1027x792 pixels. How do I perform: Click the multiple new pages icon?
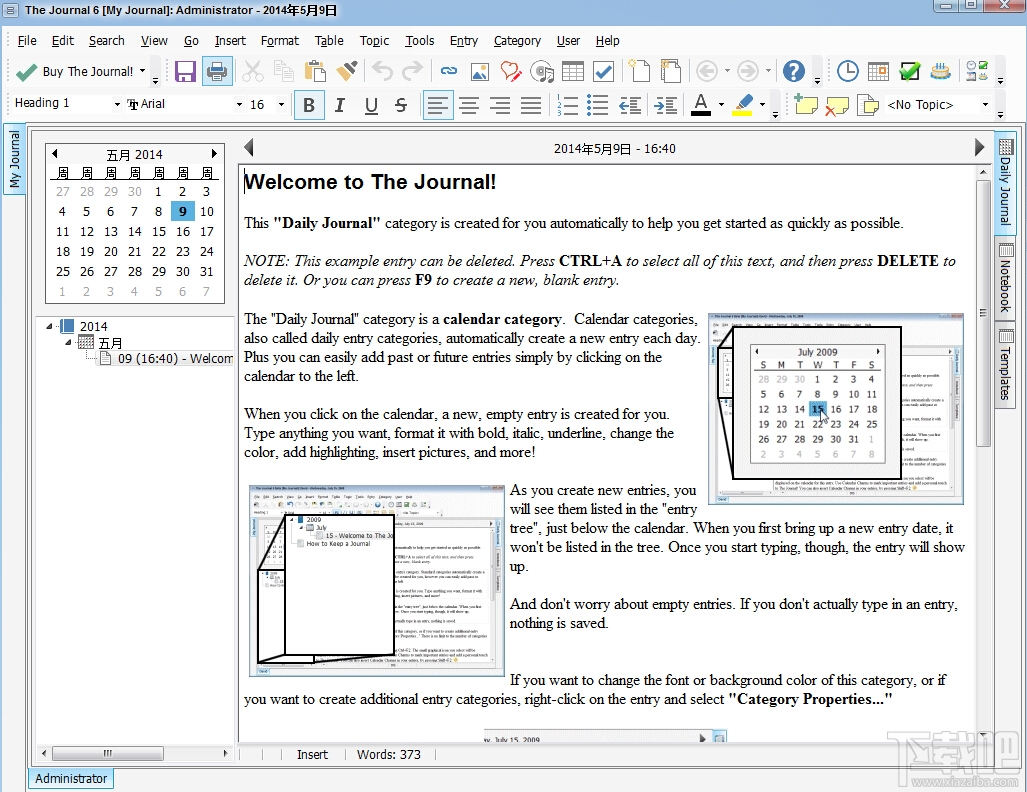pyautogui.click(x=671, y=71)
